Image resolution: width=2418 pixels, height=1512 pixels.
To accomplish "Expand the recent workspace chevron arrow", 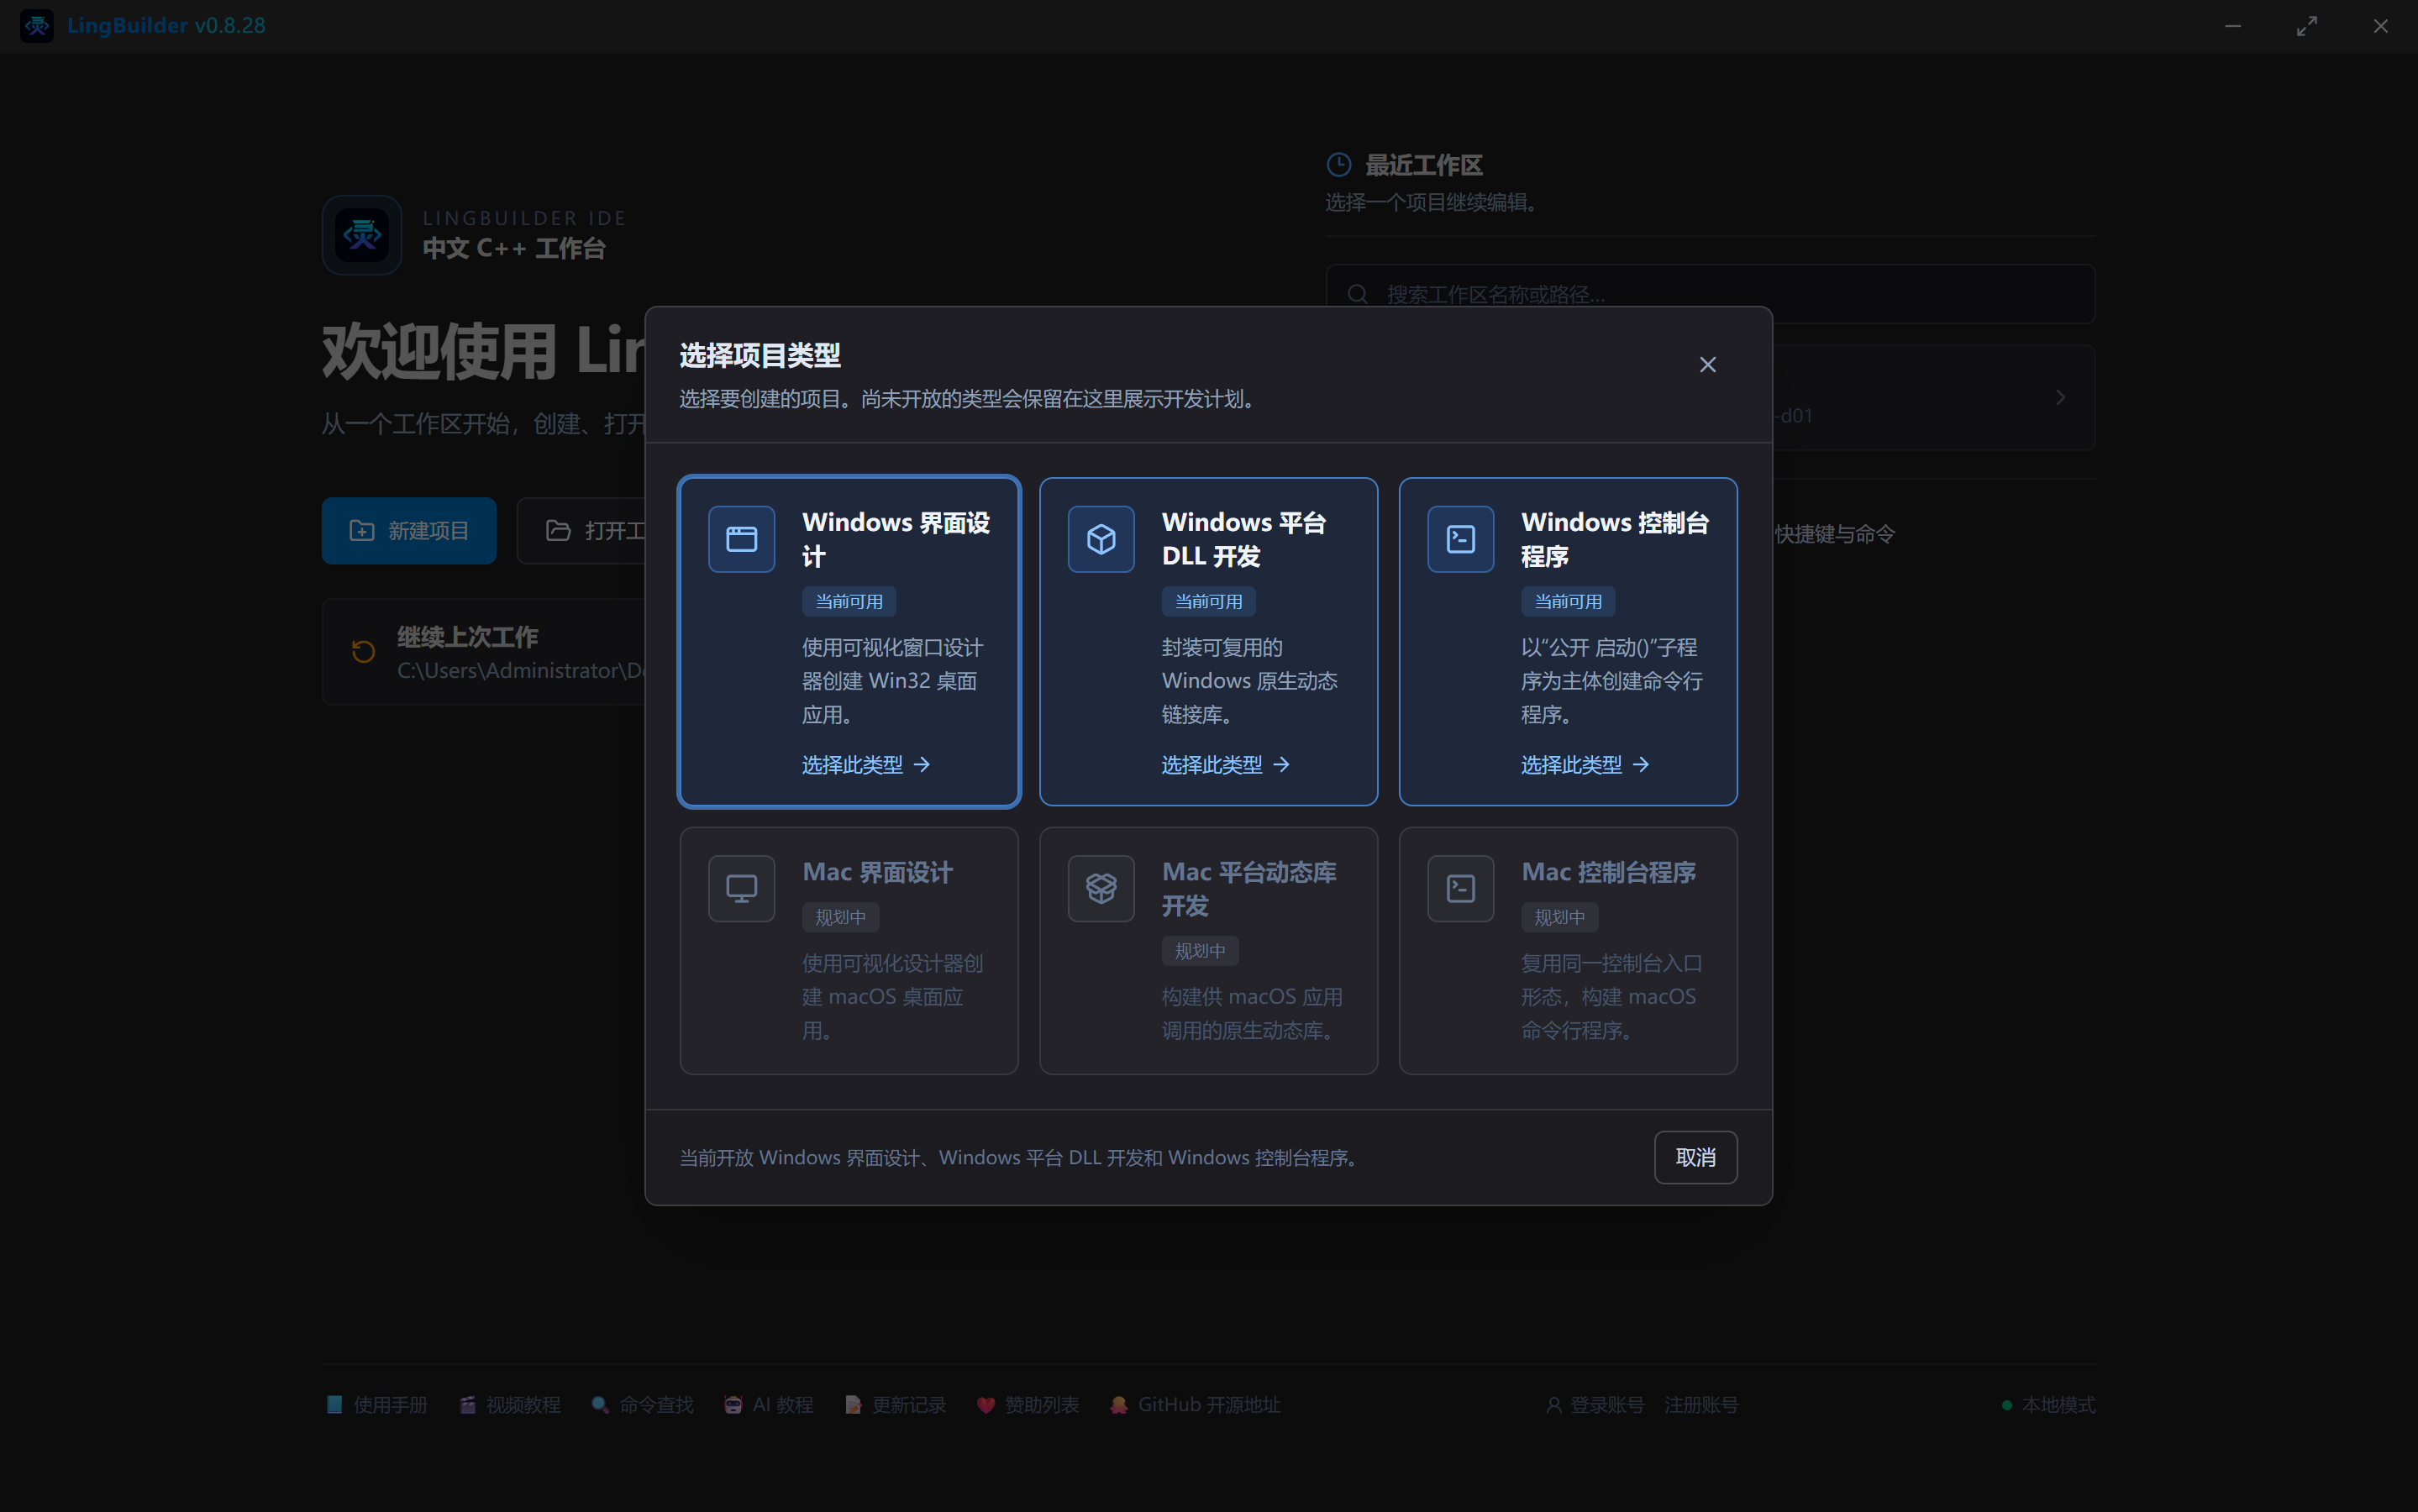I will [2060, 398].
